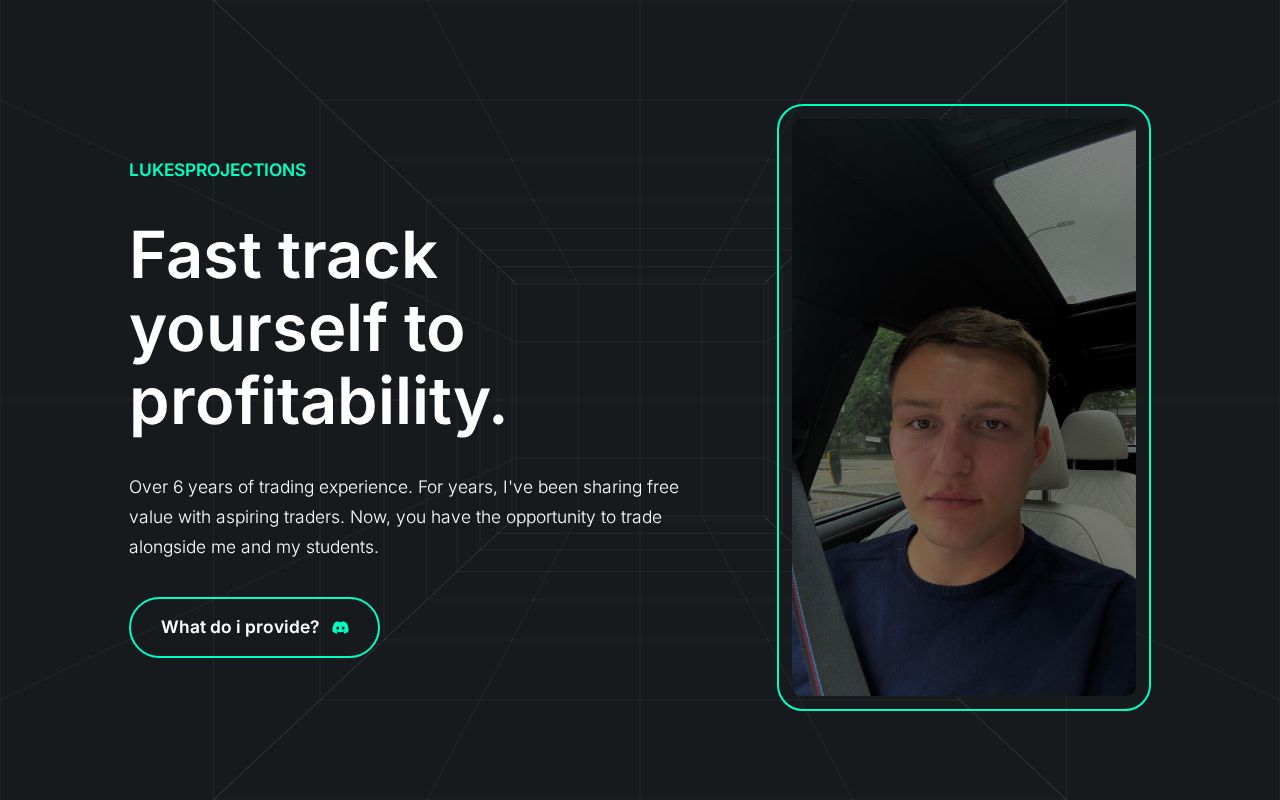Click the LUKESPROJECTIONS brand label

click(x=217, y=170)
